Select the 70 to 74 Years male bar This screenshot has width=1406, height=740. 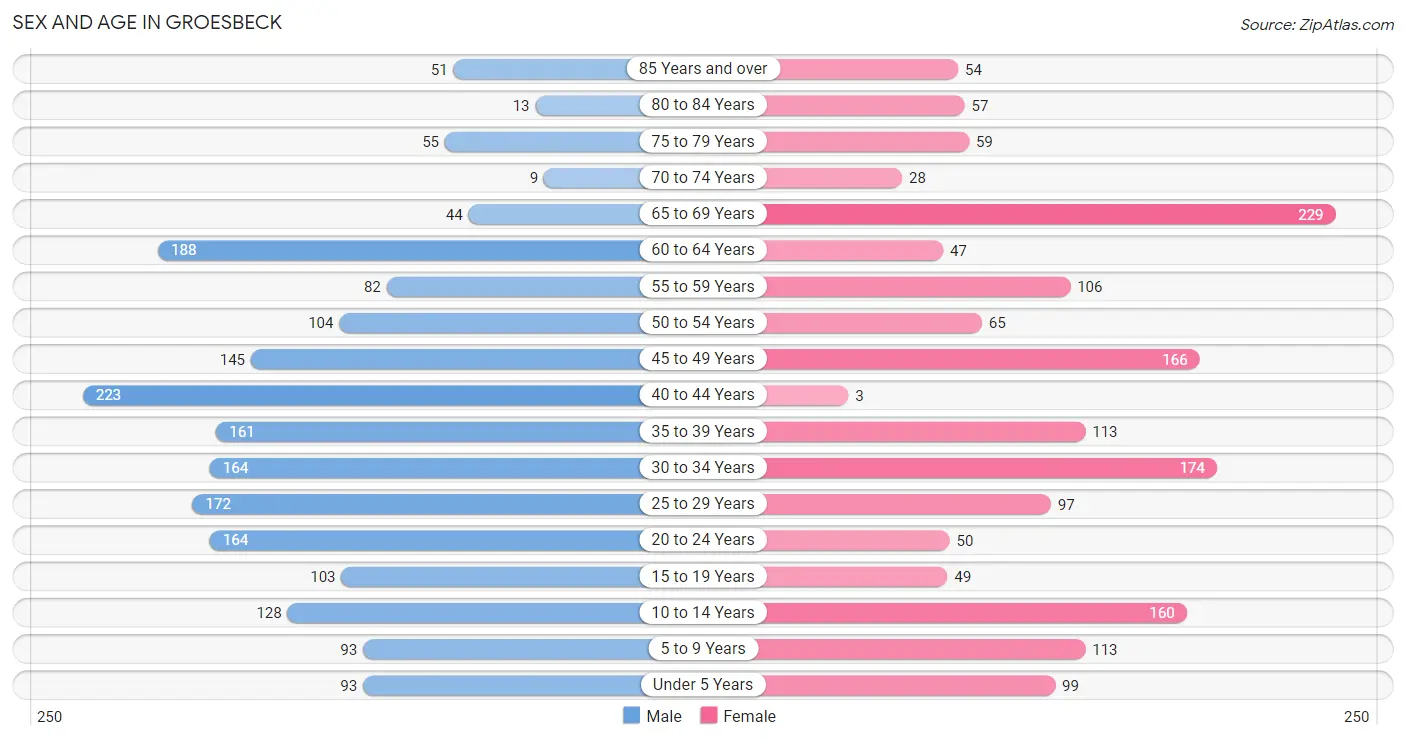point(592,178)
